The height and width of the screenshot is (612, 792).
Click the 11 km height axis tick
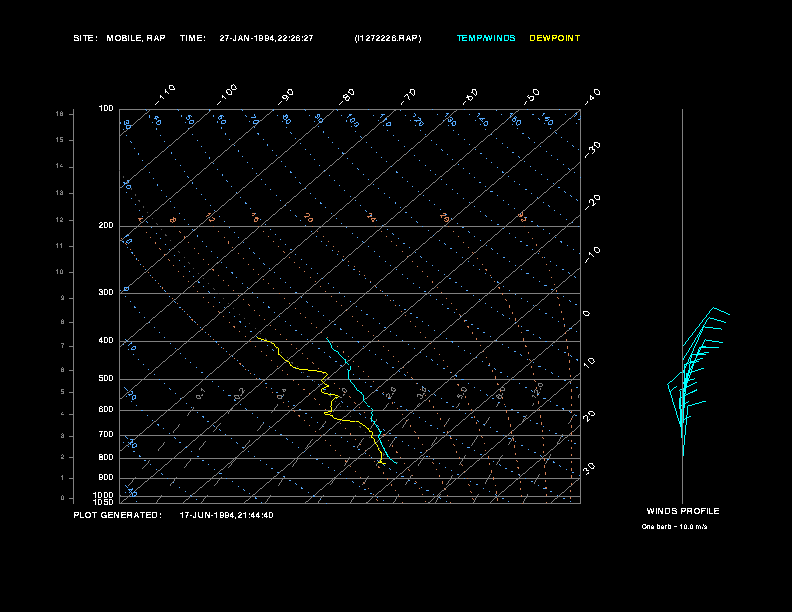pyautogui.click(x=60, y=246)
